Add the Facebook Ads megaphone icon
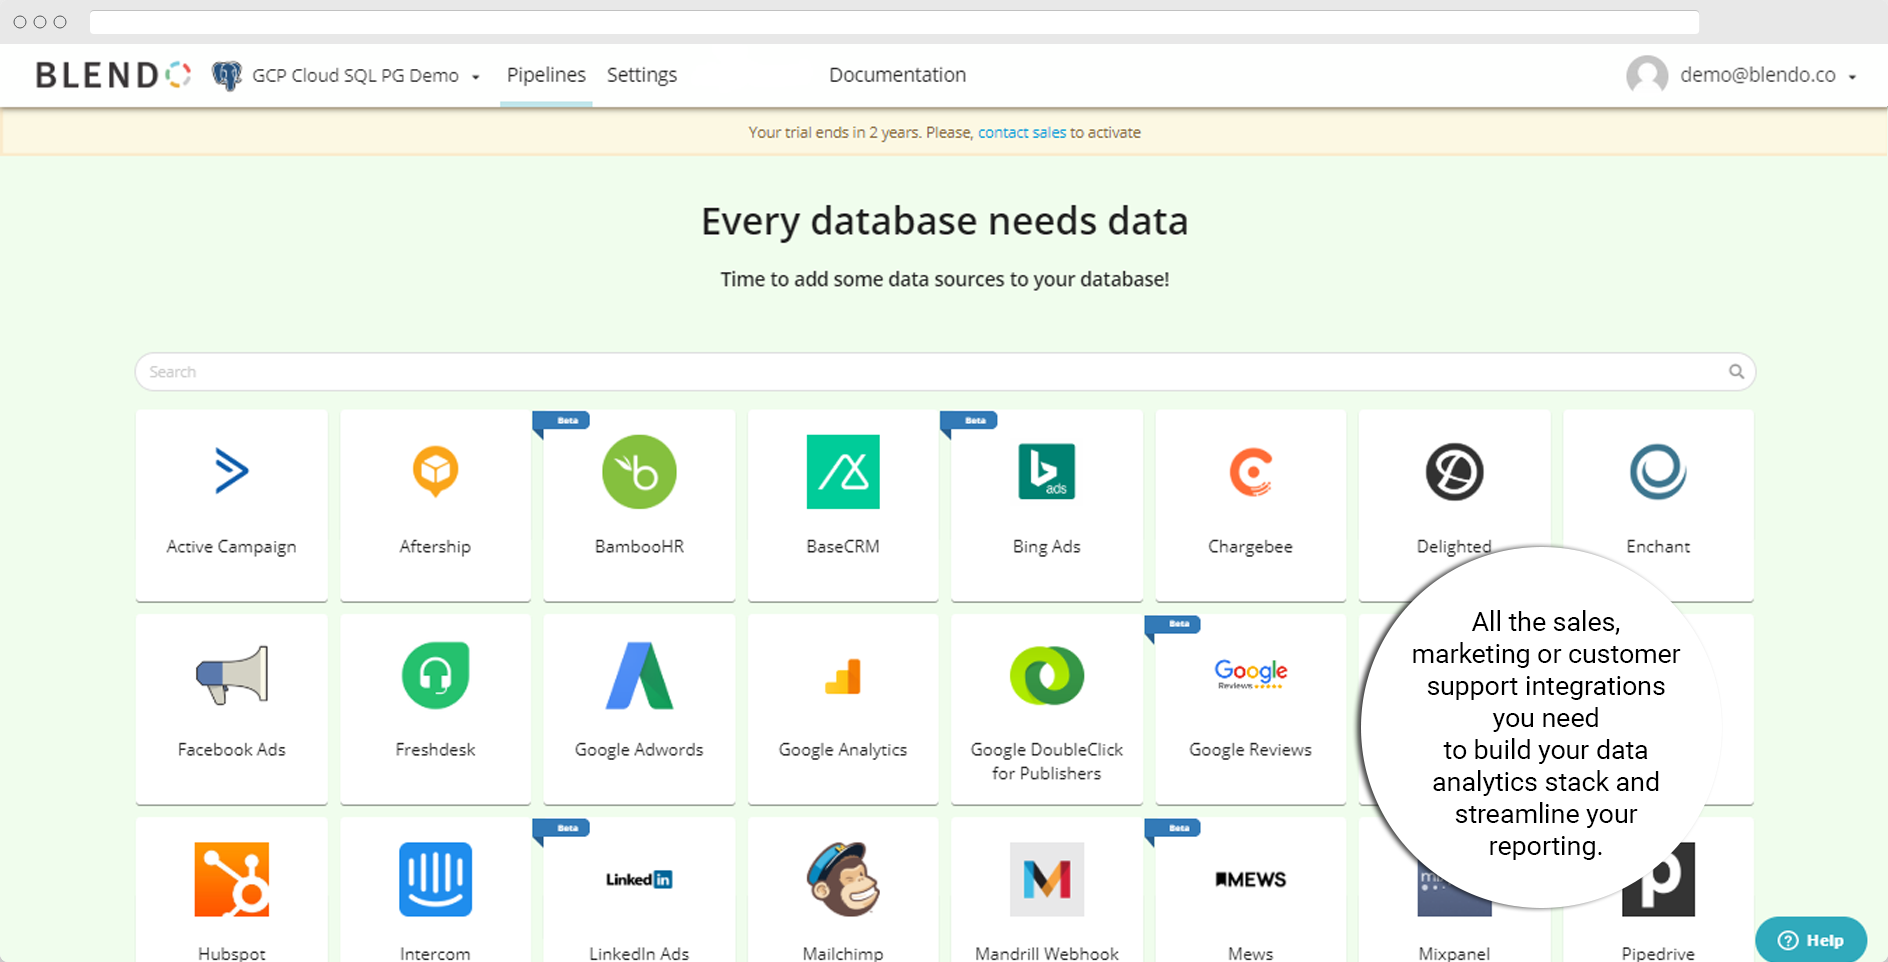The width and height of the screenshot is (1888, 962). (232, 676)
